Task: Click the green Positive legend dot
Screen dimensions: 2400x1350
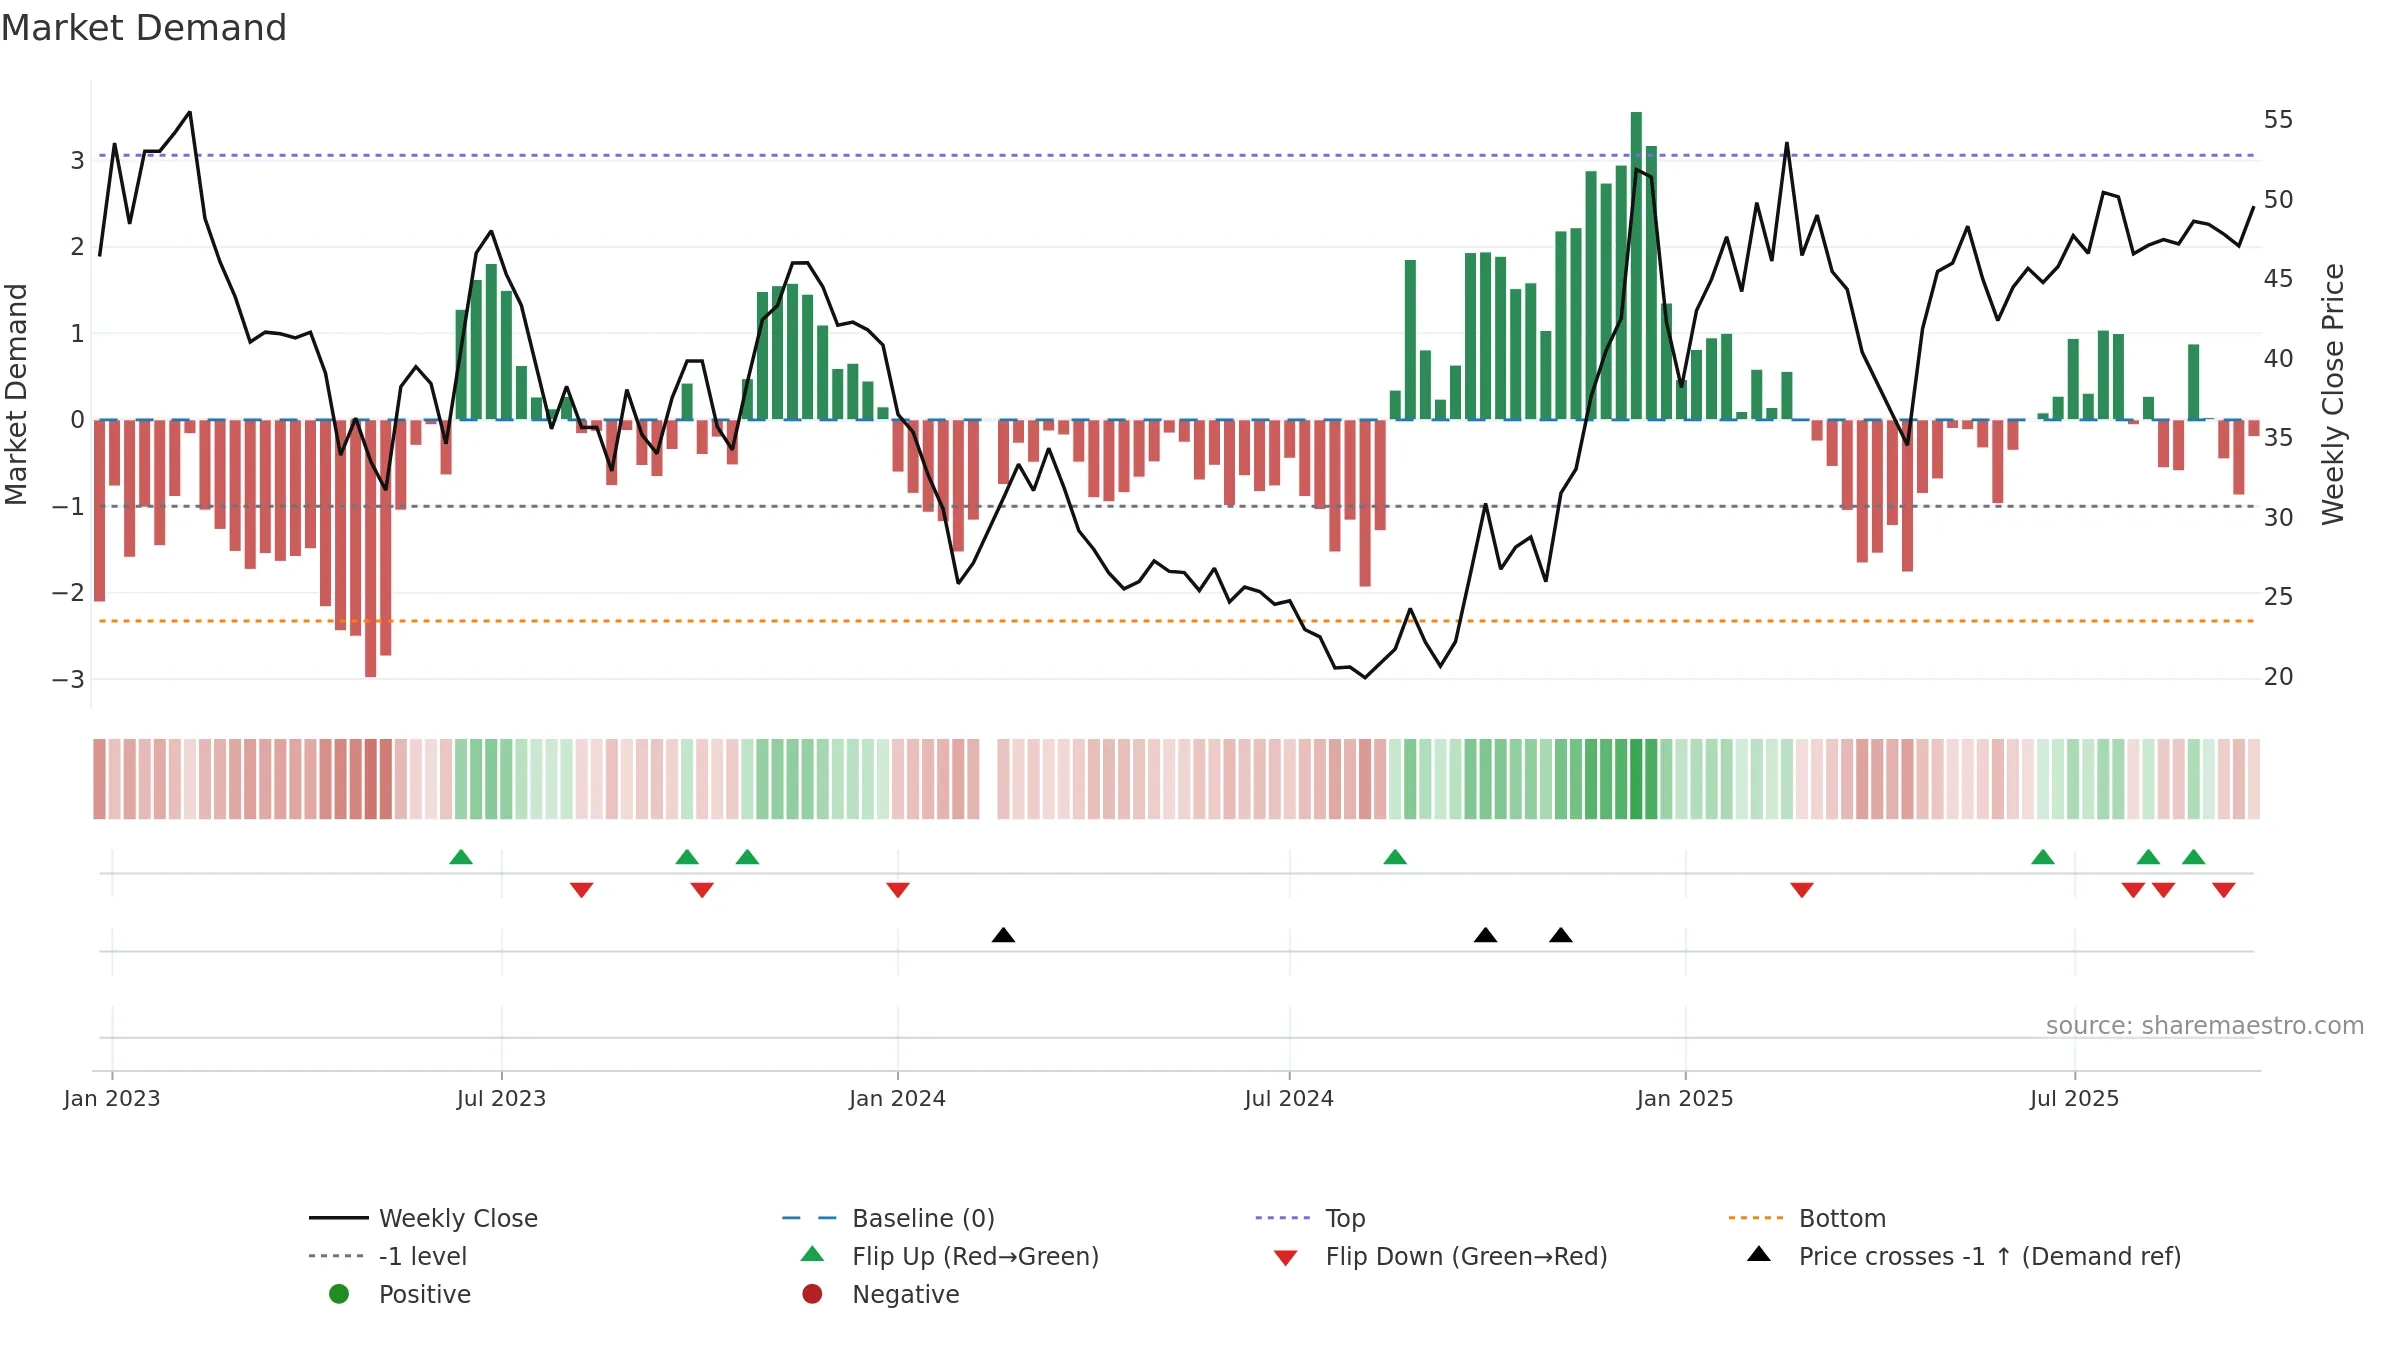Action: point(339,1294)
